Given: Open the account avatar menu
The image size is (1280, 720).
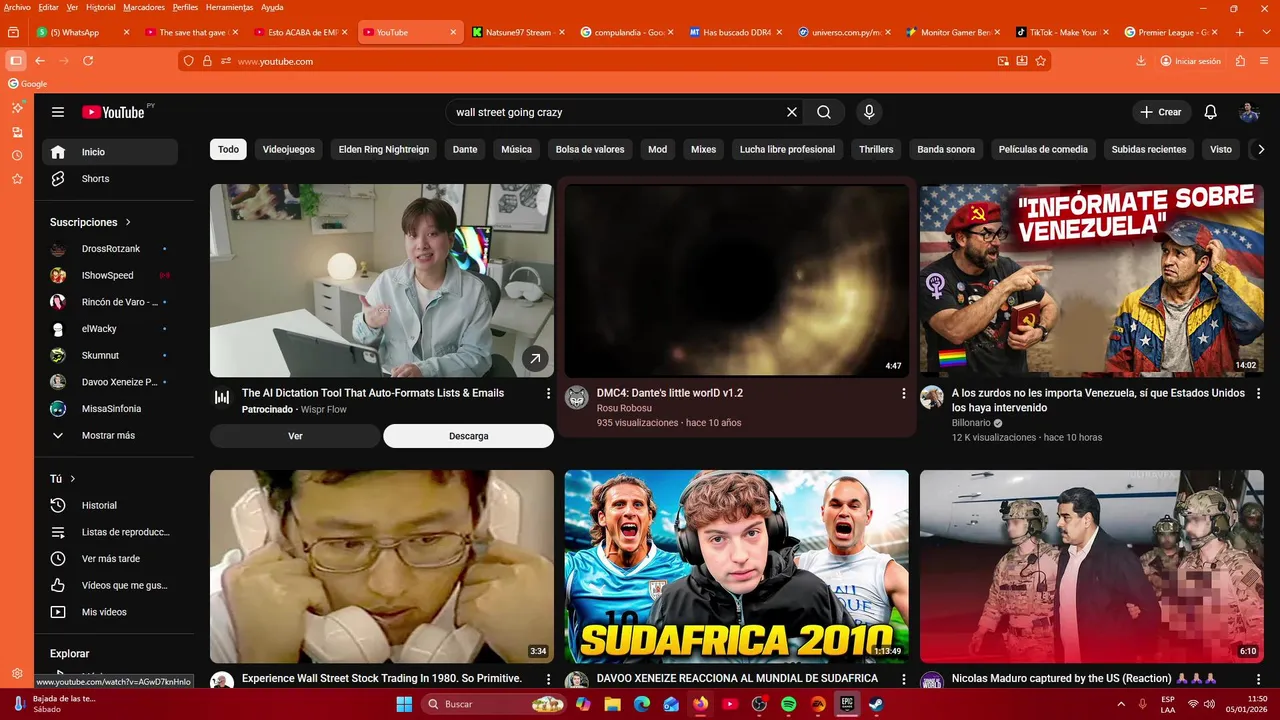Looking at the screenshot, I should pyautogui.click(x=1249, y=112).
